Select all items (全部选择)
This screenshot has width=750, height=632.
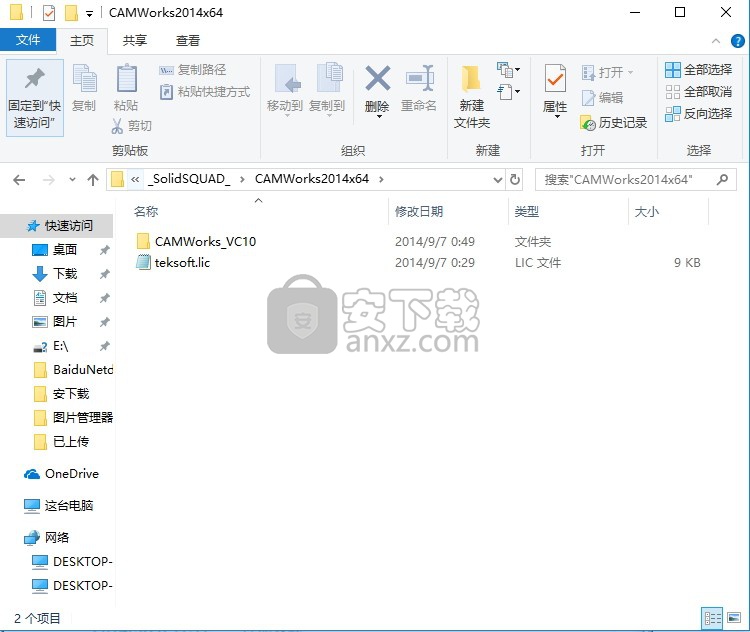pos(698,70)
